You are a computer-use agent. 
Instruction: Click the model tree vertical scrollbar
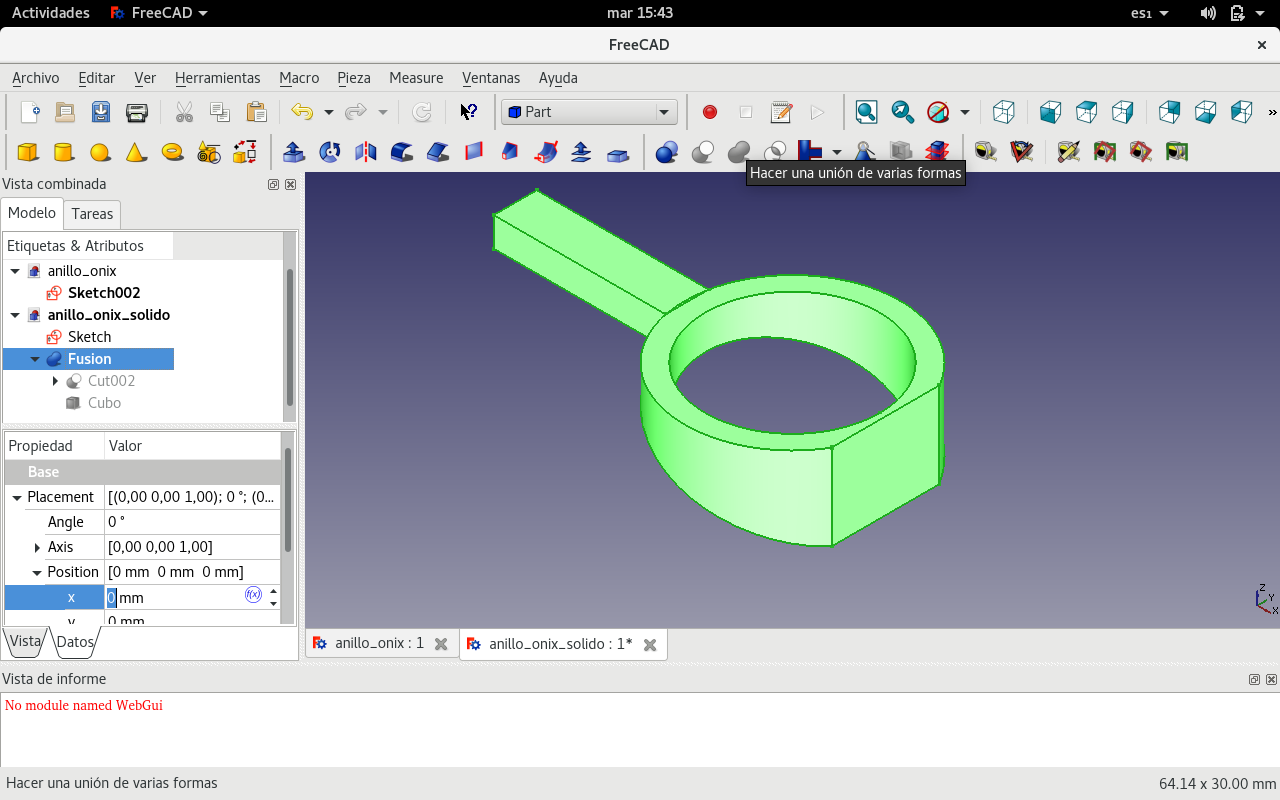pos(290,335)
